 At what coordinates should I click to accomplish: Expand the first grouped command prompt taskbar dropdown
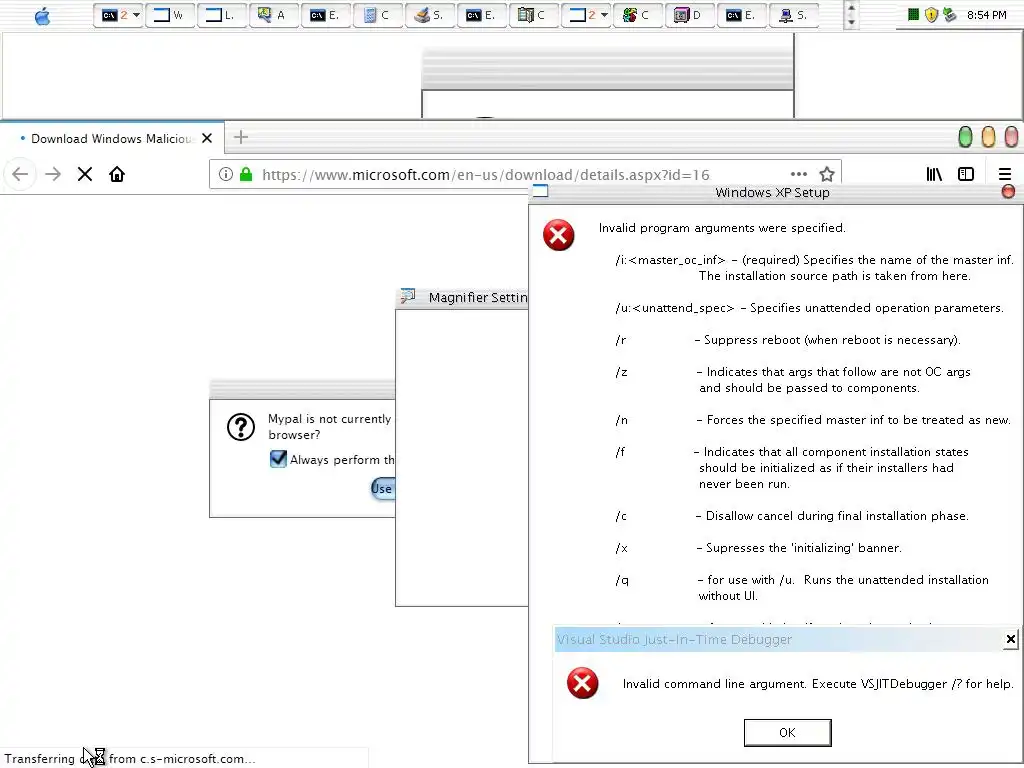click(x=136, y=15)
